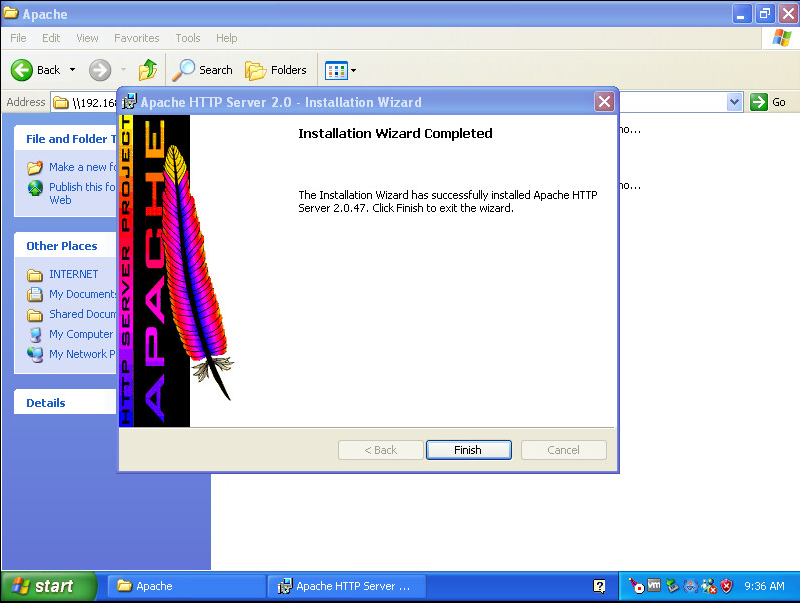Expand the Views dropdown arrow
This screenshot has width=800, height=603.
tap(354, 70)
